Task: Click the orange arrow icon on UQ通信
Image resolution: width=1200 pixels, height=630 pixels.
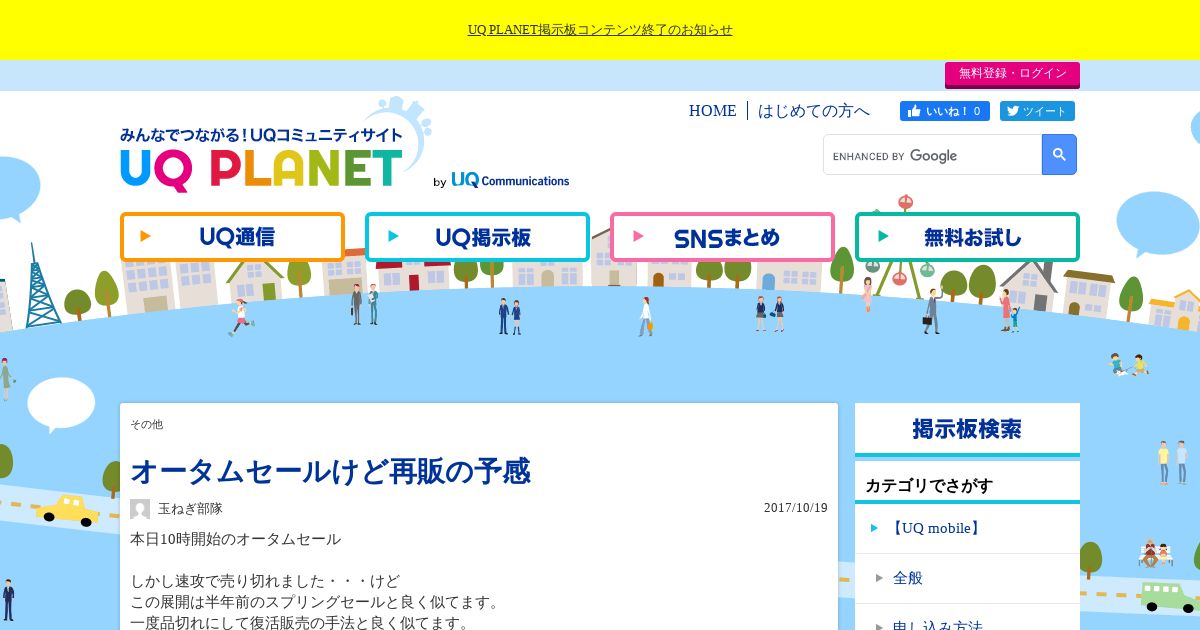Action: tap(146, 237)
